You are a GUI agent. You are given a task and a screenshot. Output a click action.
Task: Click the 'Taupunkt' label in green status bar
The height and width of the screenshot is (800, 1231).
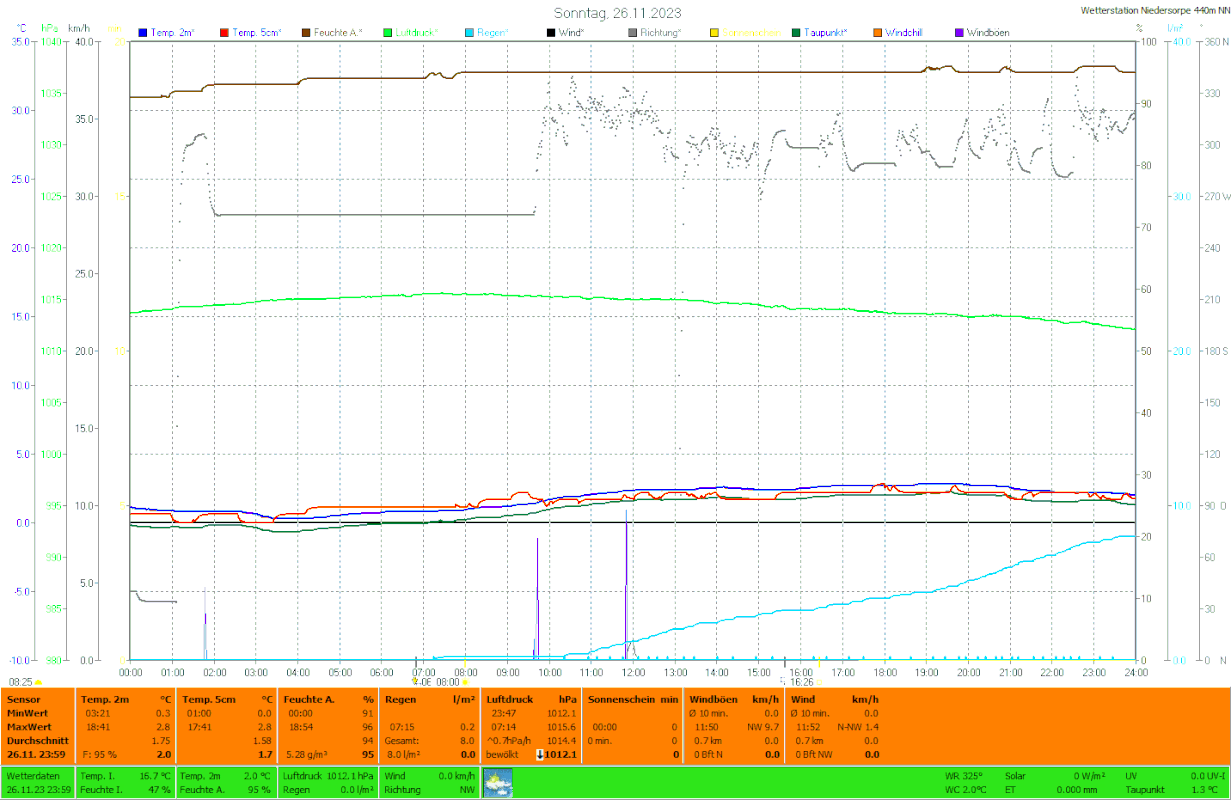coord(1145,790)
